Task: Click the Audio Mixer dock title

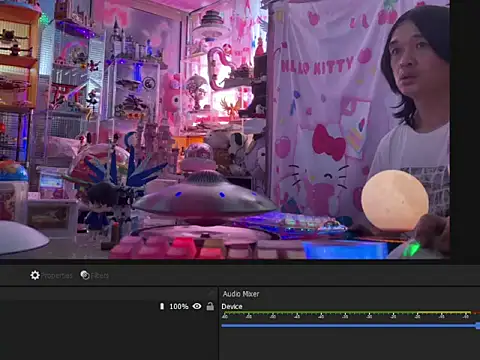Action: pos(241,294)
